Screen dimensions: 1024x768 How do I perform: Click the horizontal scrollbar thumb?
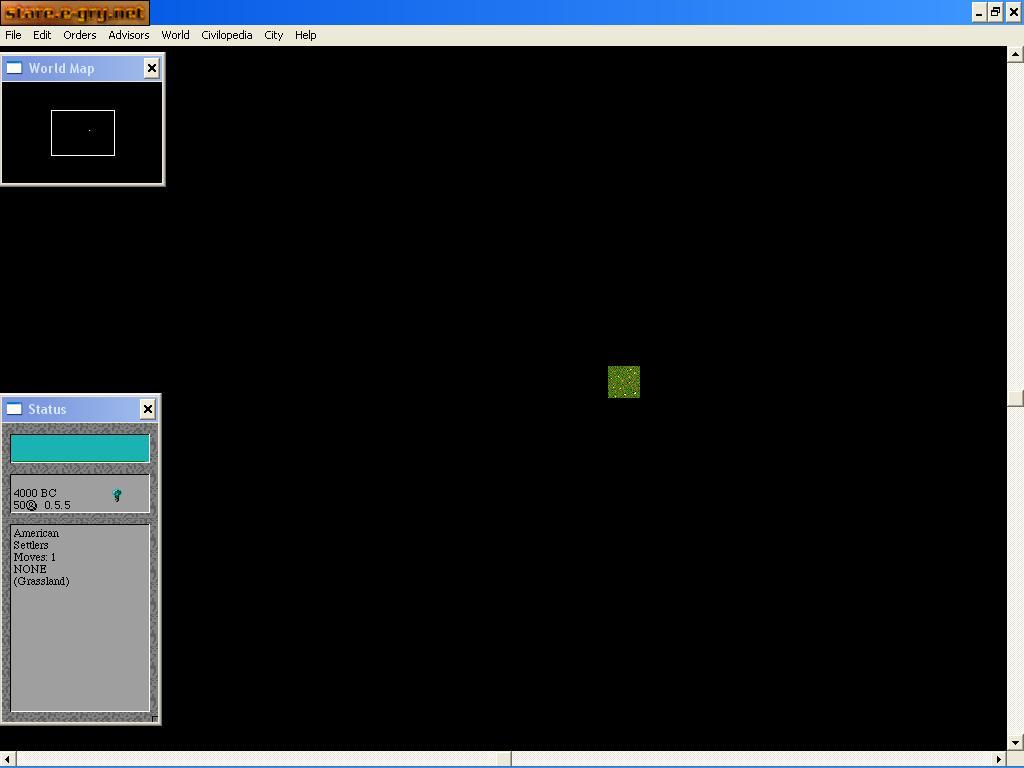click(504, 759)
